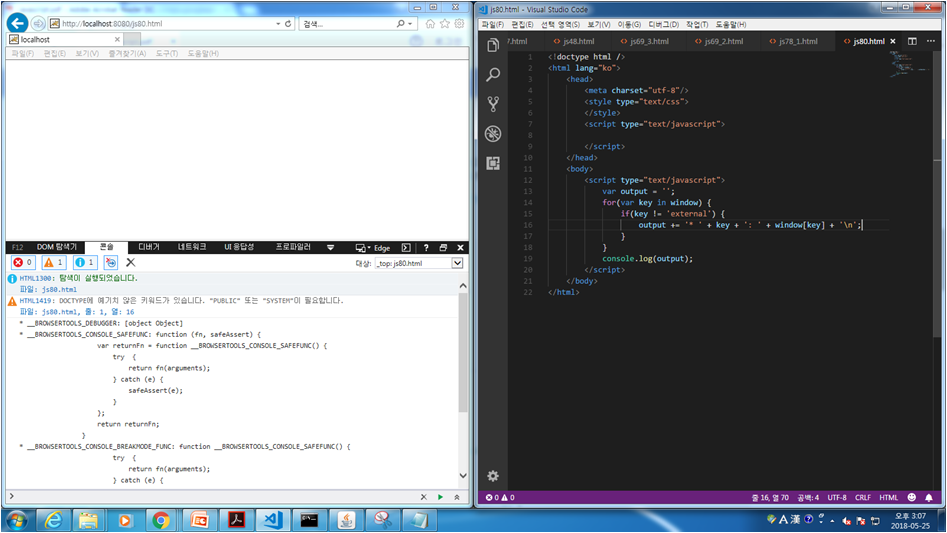Image resolution: width=947 pixels, height=533 pixels.
Task: Close the js80.html editor tab
Action: point(893,41)
